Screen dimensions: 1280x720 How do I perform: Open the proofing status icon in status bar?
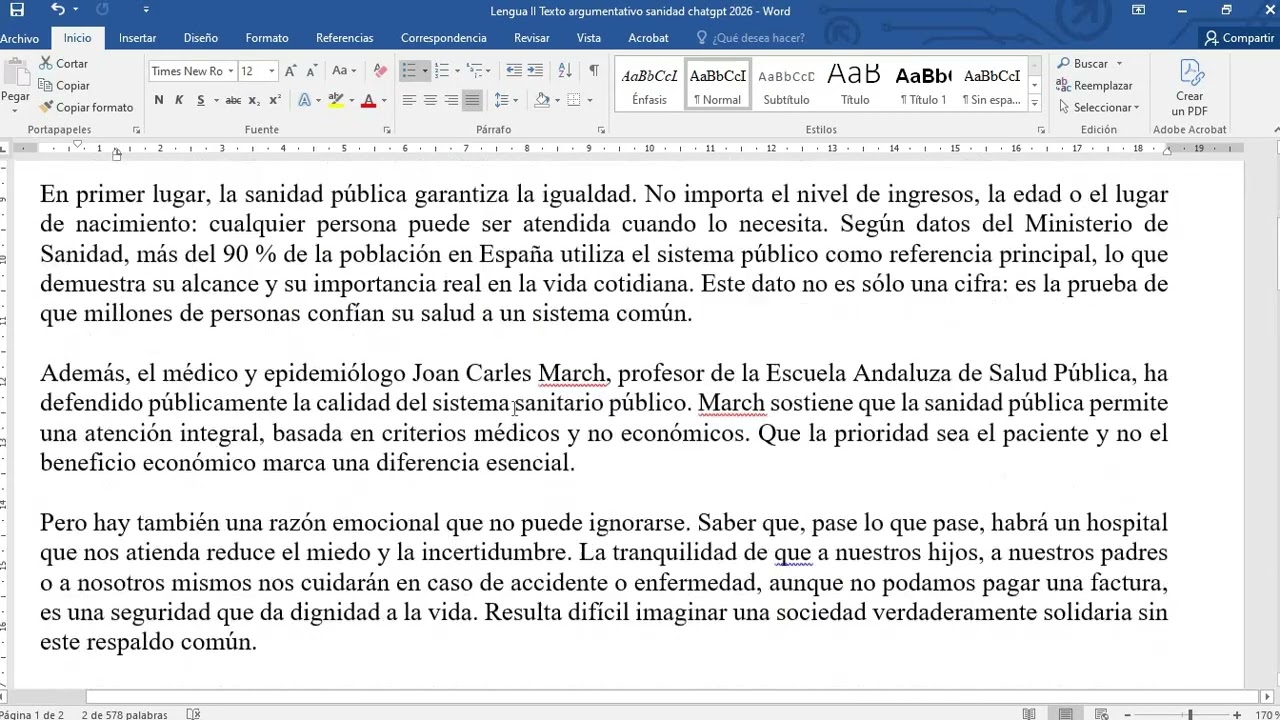[194, 714]
